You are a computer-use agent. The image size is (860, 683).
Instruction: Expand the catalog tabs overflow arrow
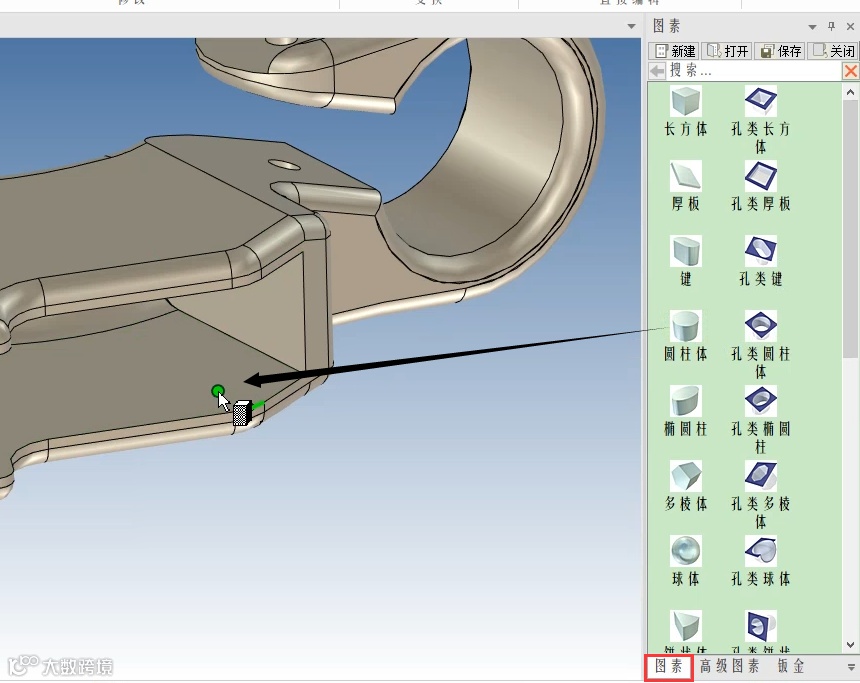pos(851,667)
